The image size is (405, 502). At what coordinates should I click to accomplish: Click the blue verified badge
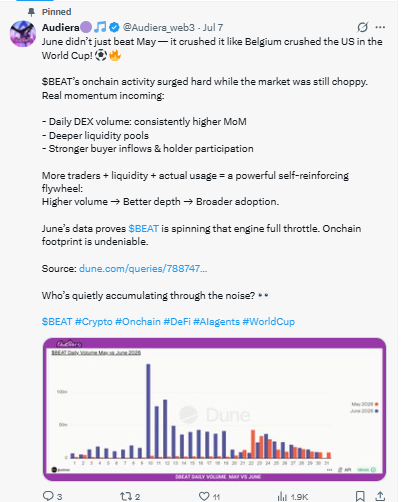(114, 27)
